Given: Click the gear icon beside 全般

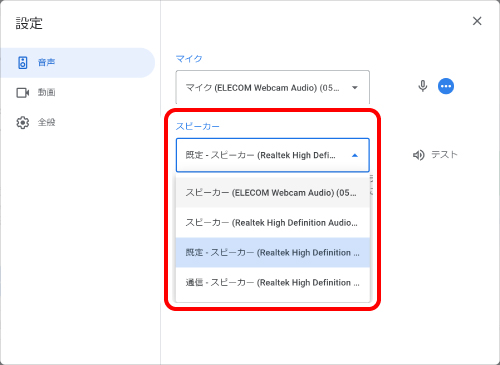Looking at the screenshot, I should (23, 122).
